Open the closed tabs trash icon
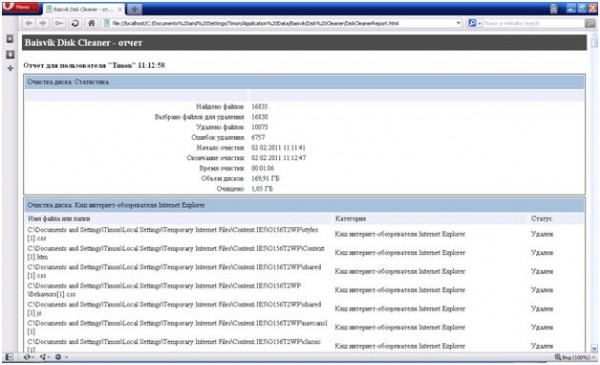The height and width of the screenshot is (365, 600). tap(554, 8)
